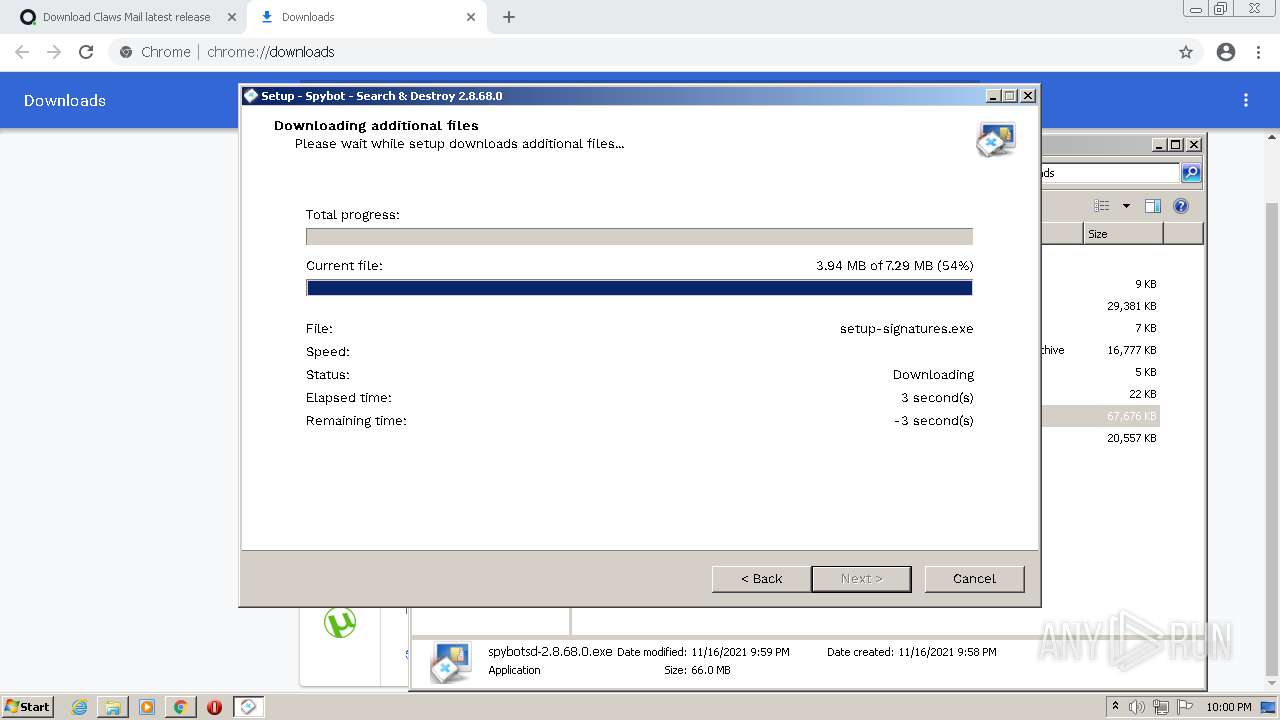Select the file sized 16,777 KB
The height and width of the screenshot is (720, 1280).
point(1131,350)
